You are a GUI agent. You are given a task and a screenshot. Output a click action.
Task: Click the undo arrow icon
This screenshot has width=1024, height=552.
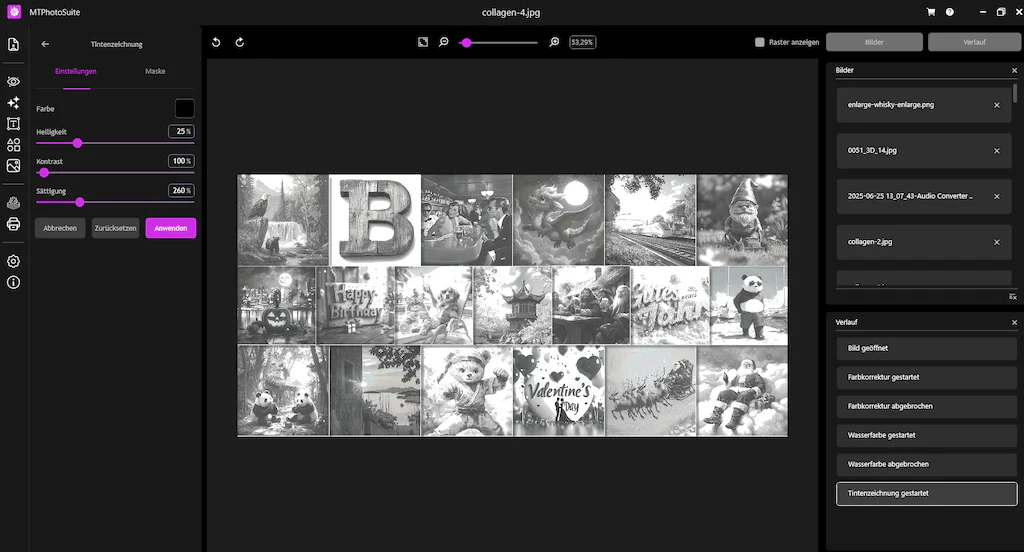[x=216, y=42]
